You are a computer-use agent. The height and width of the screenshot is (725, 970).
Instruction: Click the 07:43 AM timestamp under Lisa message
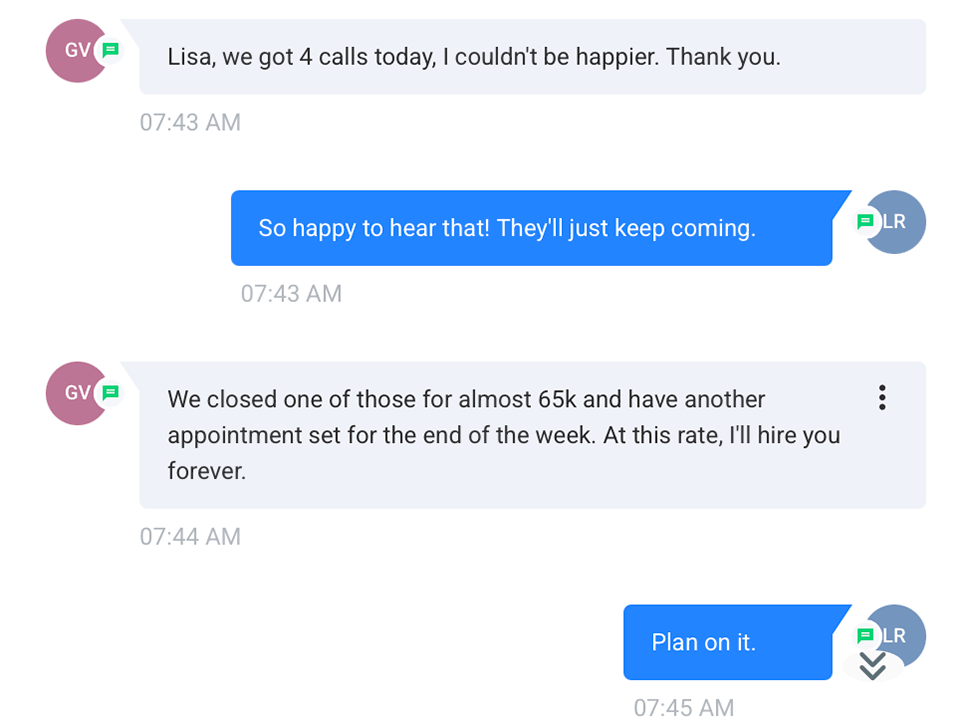190,123
